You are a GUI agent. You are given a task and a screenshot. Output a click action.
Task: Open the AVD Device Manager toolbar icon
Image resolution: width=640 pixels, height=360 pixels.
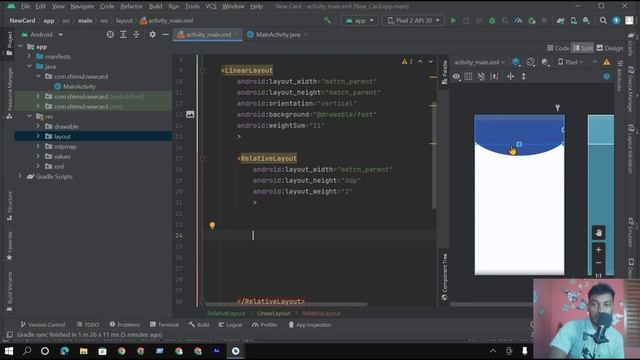click(x=573, y=20)
